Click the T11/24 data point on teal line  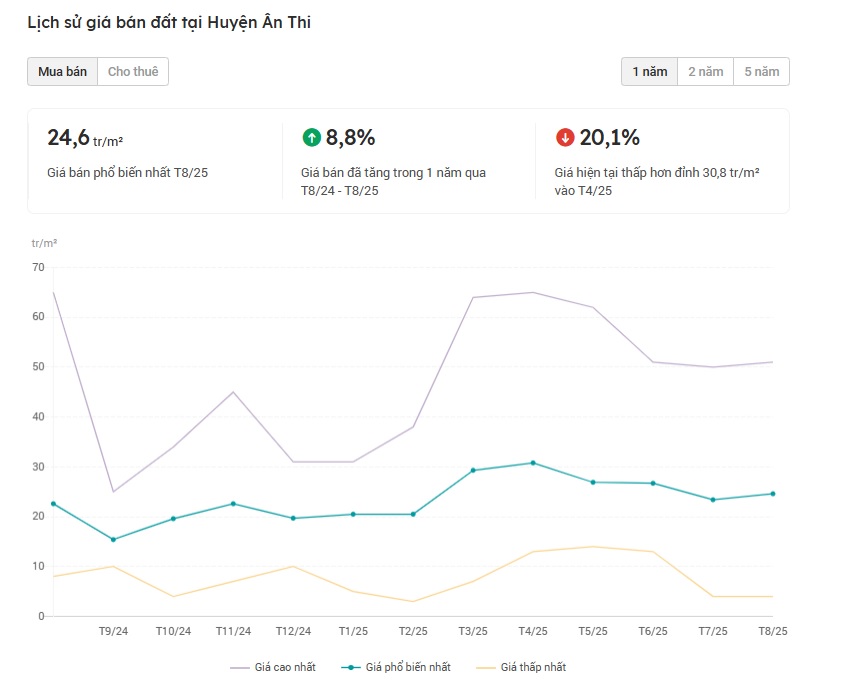(233, 504)
